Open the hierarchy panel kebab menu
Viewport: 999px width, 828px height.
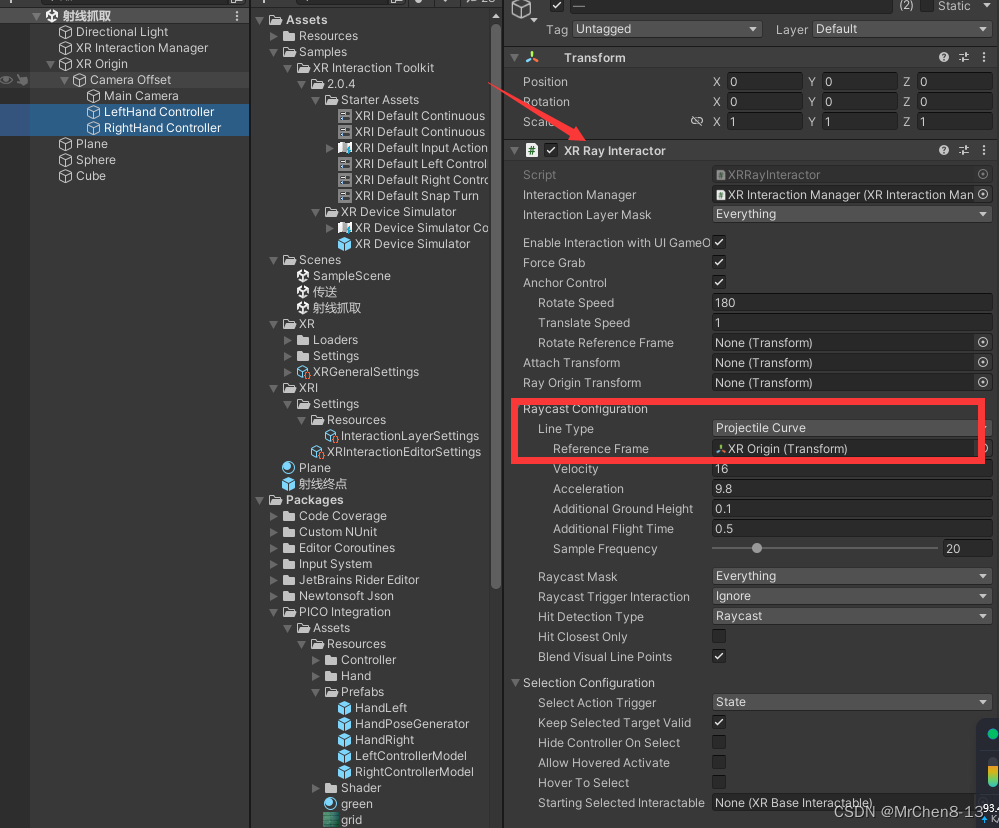tap(236, 15)
